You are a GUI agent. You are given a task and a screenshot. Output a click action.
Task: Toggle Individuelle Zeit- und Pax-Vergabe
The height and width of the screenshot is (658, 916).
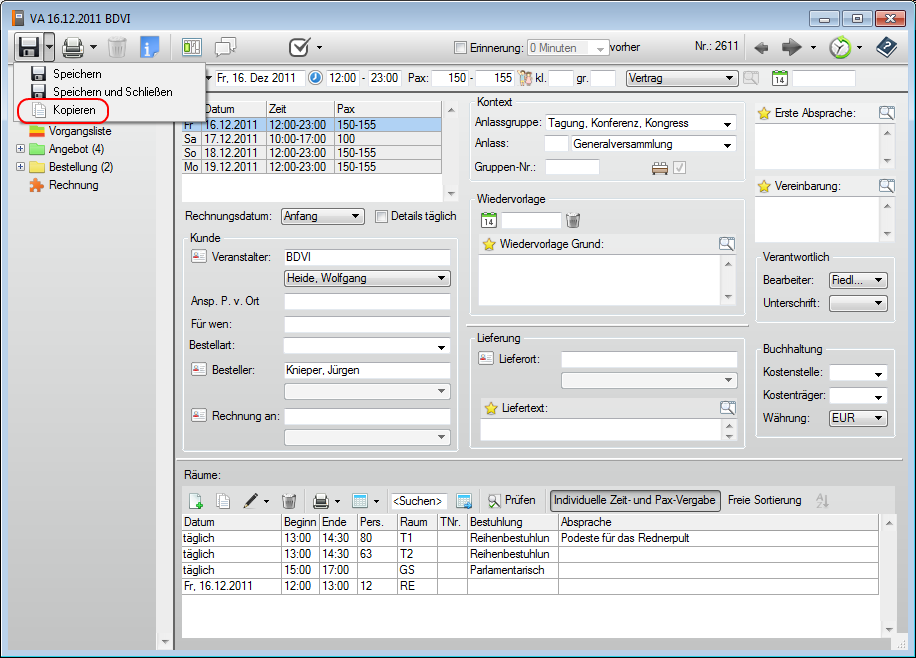click(635, 500)
